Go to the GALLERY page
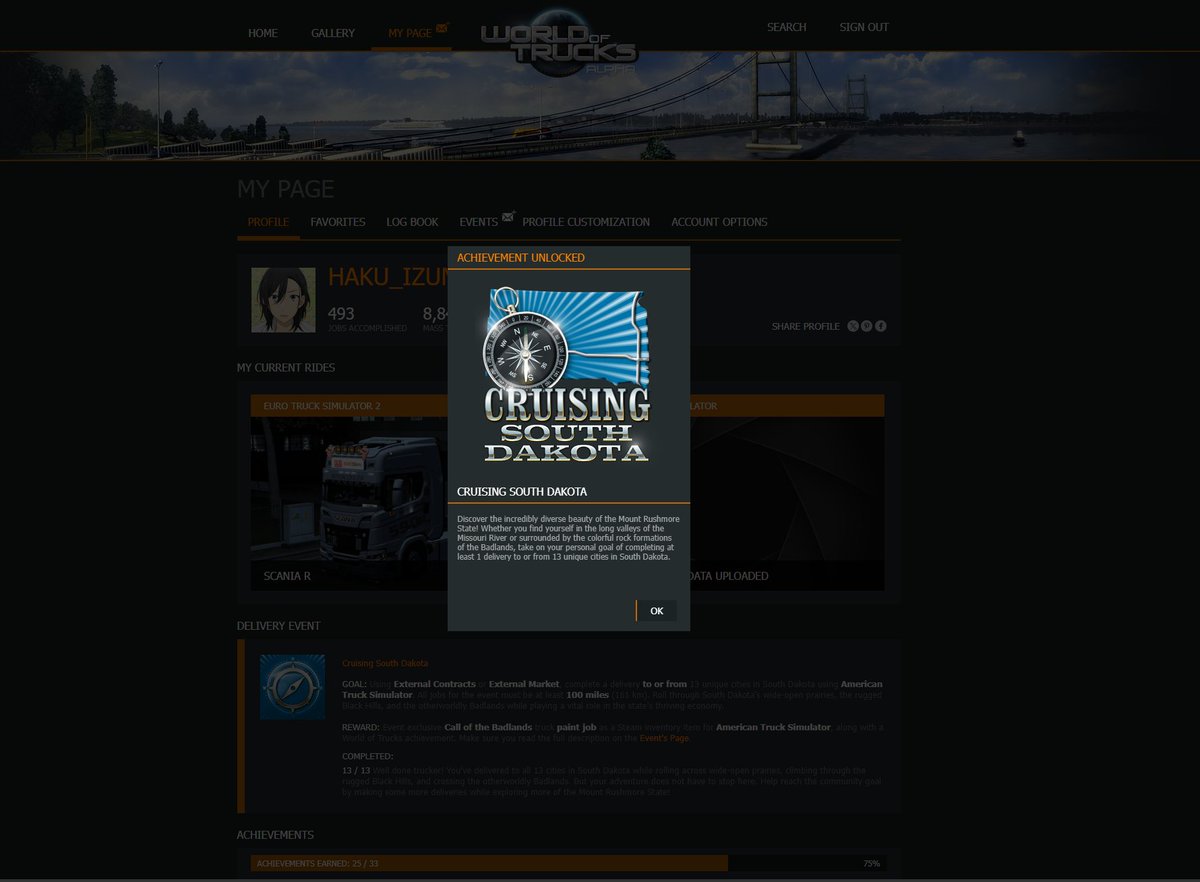This screenshot has width=1200, height=882. pyautogui.click(x=333, y=33)
